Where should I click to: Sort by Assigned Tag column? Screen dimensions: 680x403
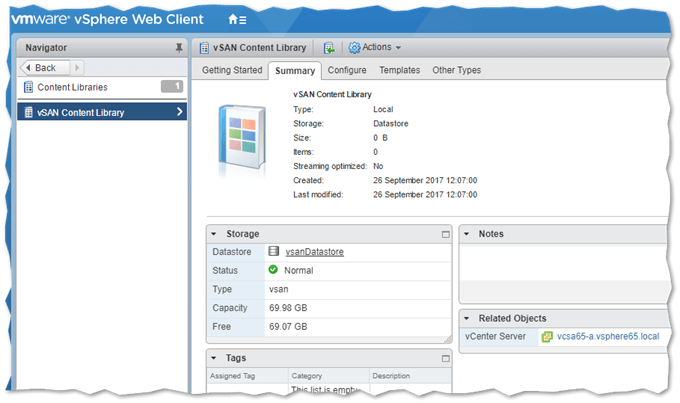point(248,376)
